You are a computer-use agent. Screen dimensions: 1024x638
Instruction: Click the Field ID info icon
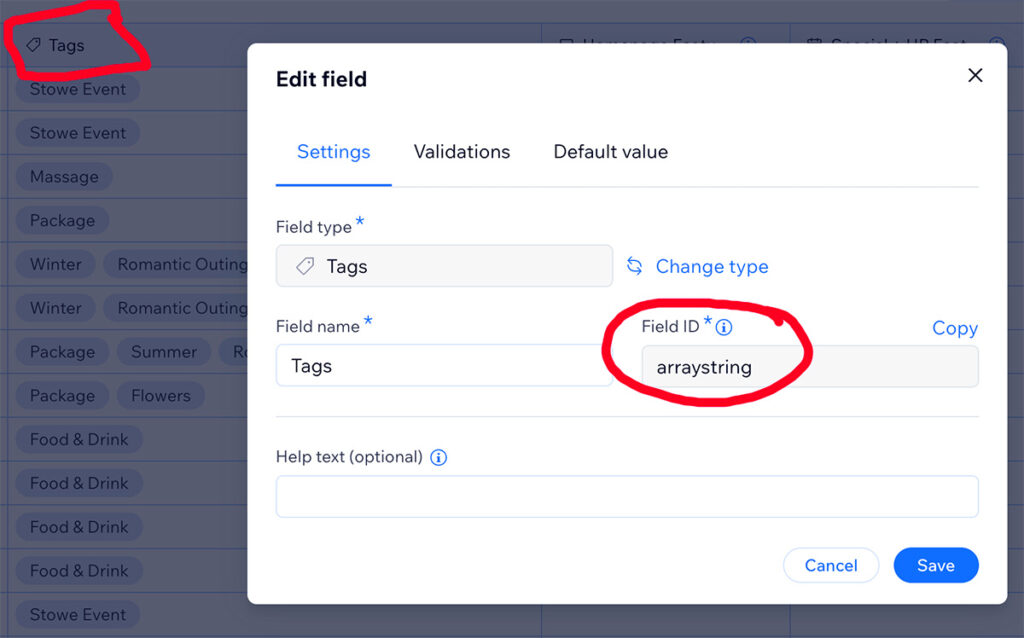[x=724, y=327]
